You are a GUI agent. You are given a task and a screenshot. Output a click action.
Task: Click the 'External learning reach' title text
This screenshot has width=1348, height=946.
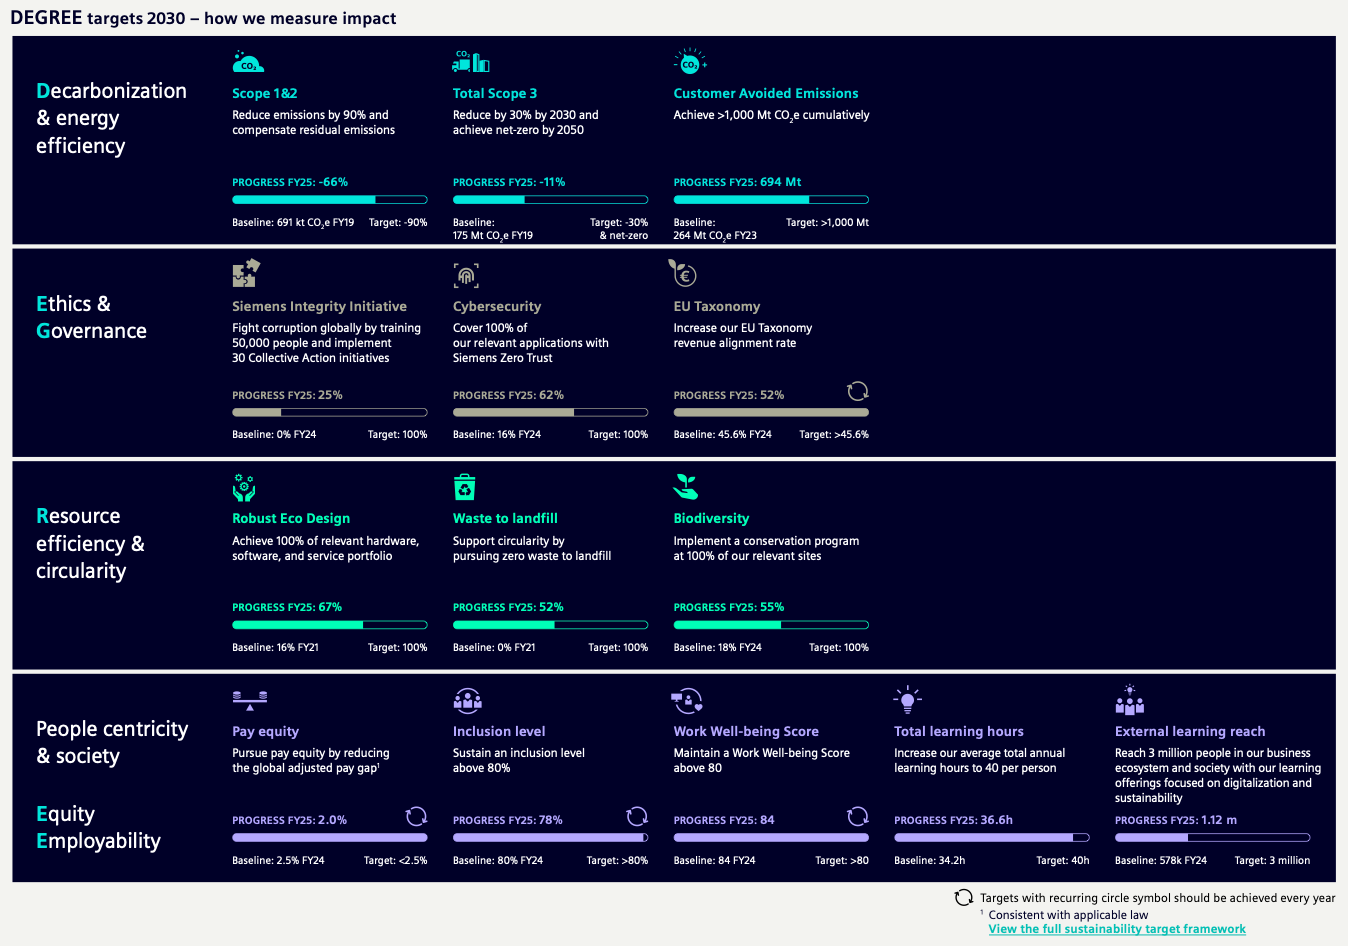tap(1190, 731)
